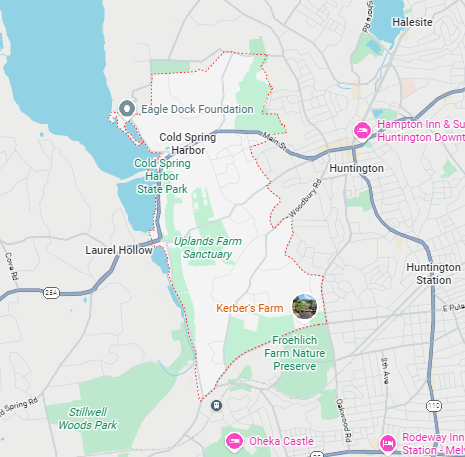Open the Stillwell Woods Park label
This screenshot has width=465, height=457.
88,418
